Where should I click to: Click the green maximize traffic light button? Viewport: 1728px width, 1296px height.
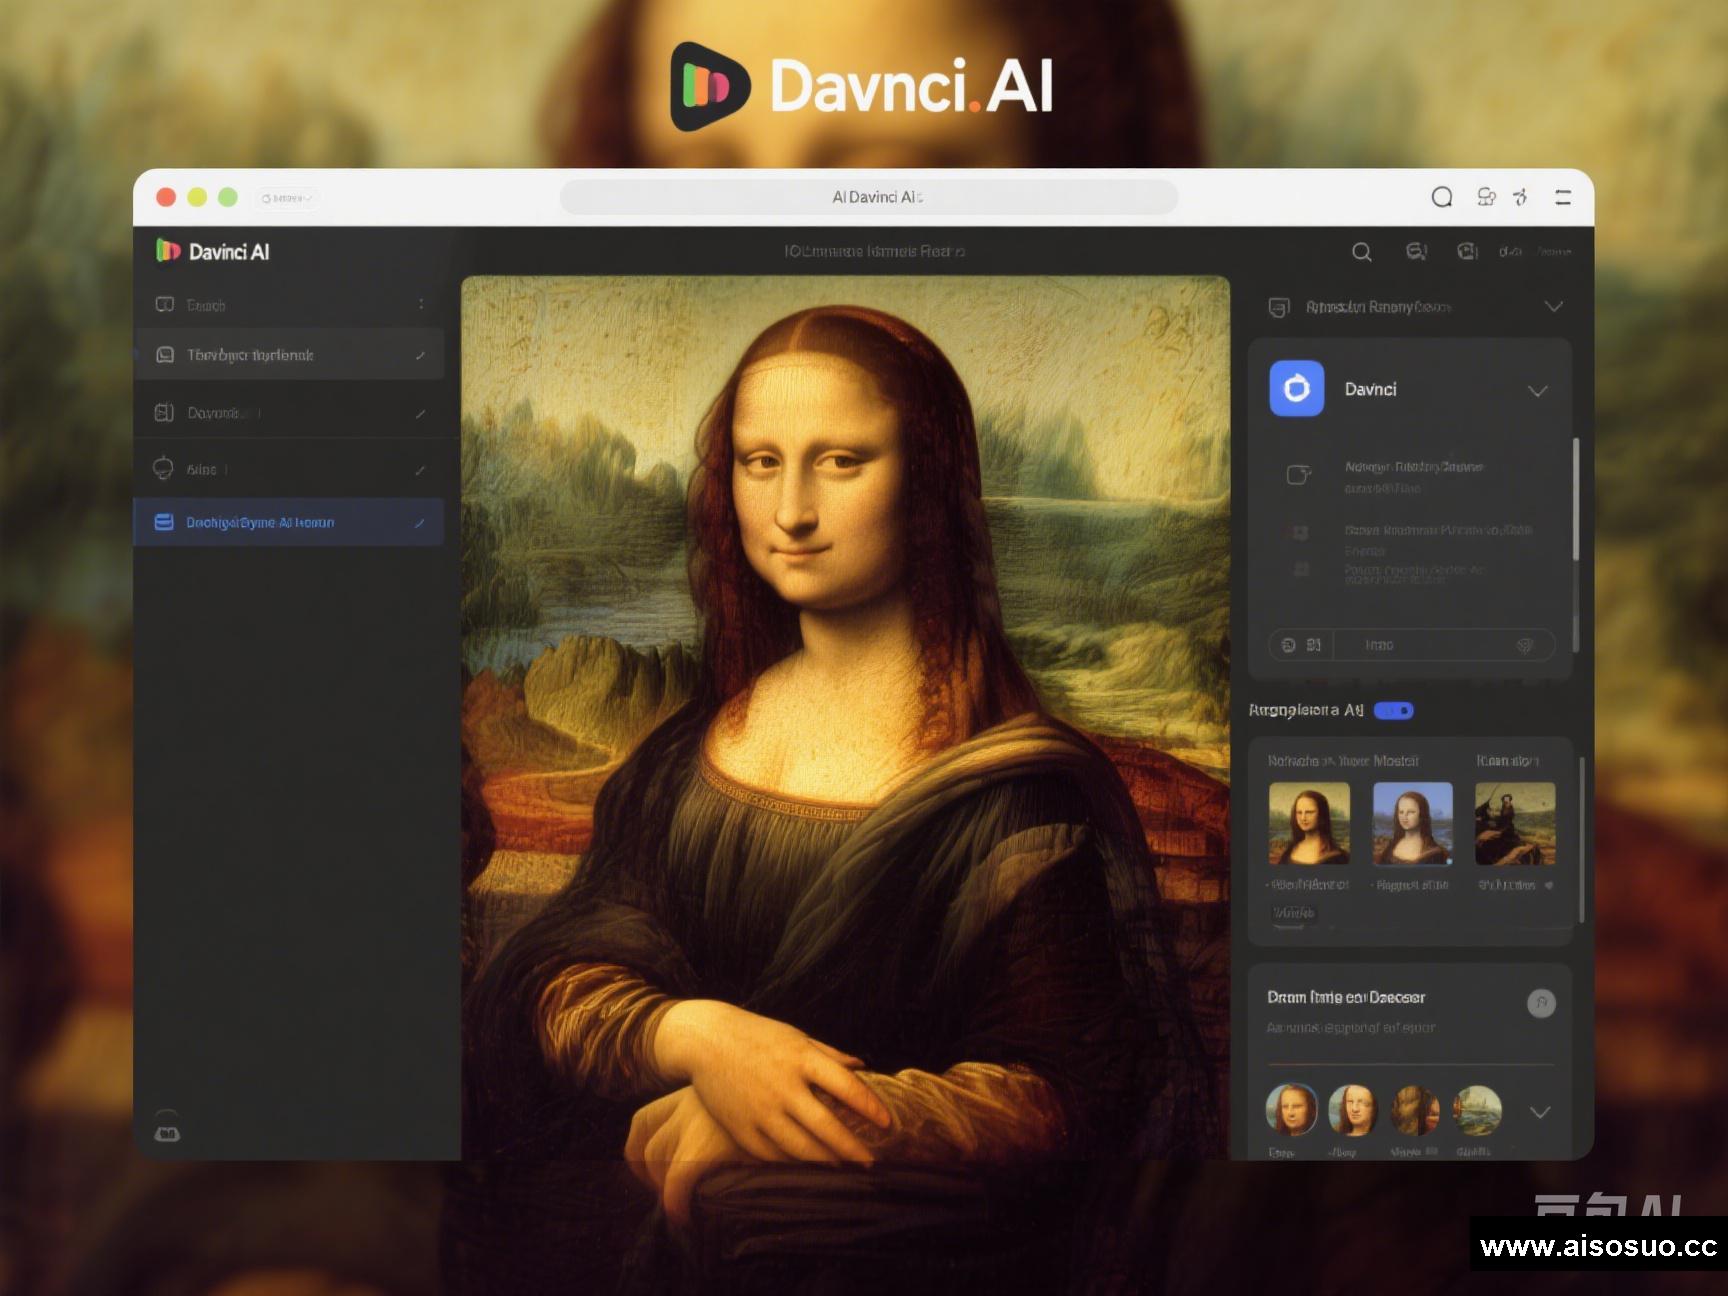(x=228, y=197)
